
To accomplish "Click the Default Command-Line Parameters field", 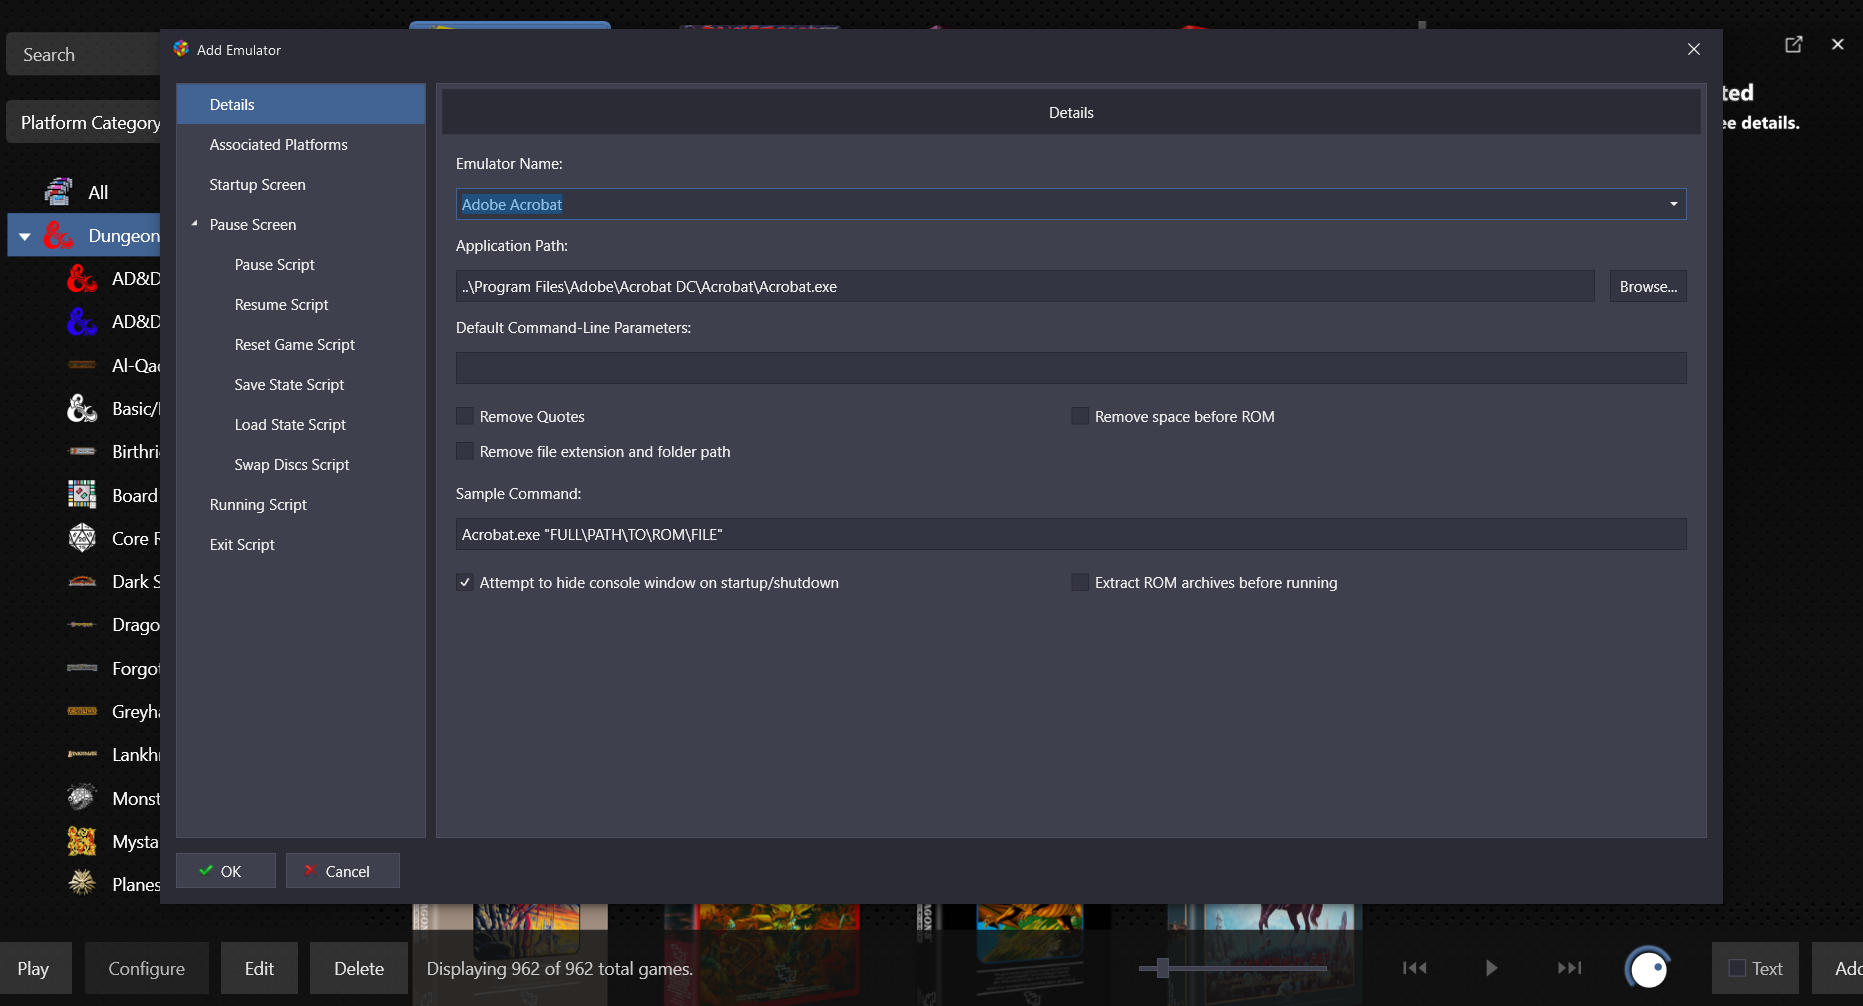I will 1071,368.
